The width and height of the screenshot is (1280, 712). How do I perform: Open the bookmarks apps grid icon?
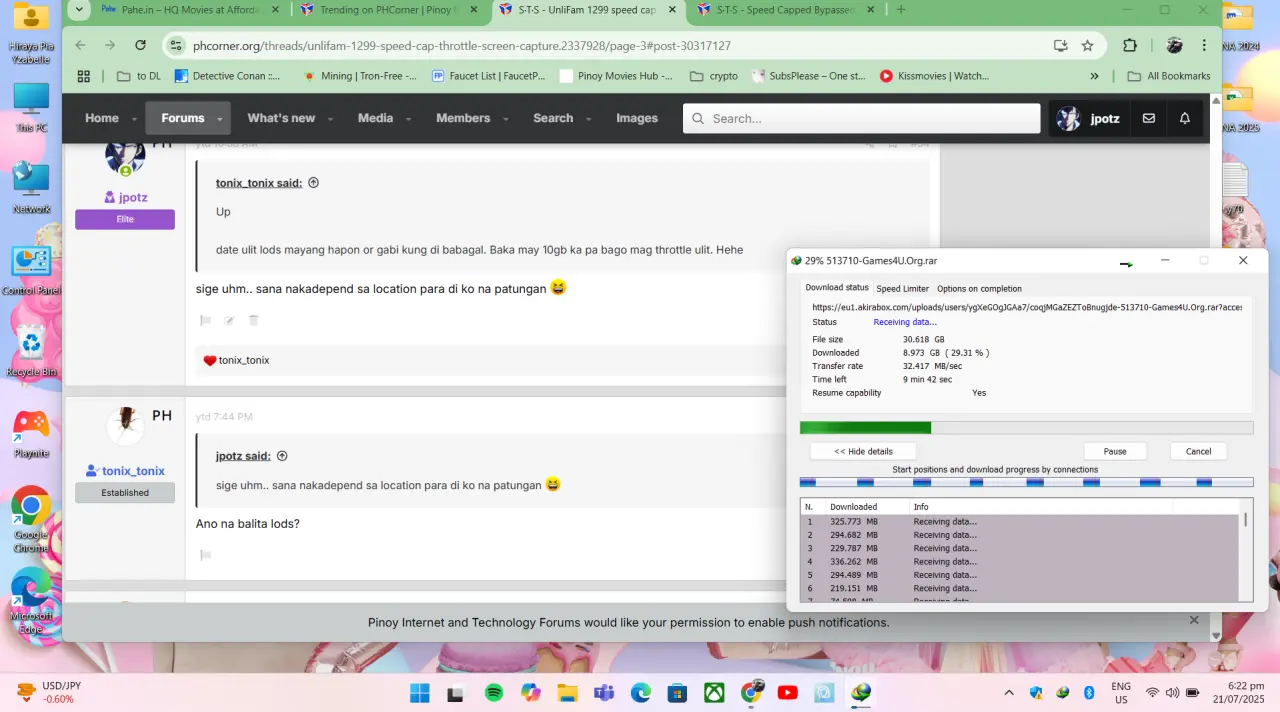[84, 76]
